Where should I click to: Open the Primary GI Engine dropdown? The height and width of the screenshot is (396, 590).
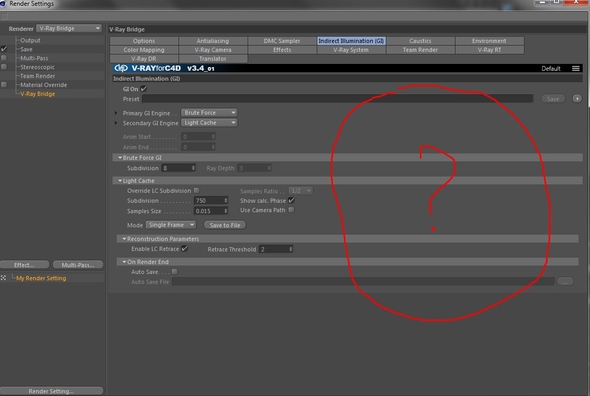tap(209, 113)
